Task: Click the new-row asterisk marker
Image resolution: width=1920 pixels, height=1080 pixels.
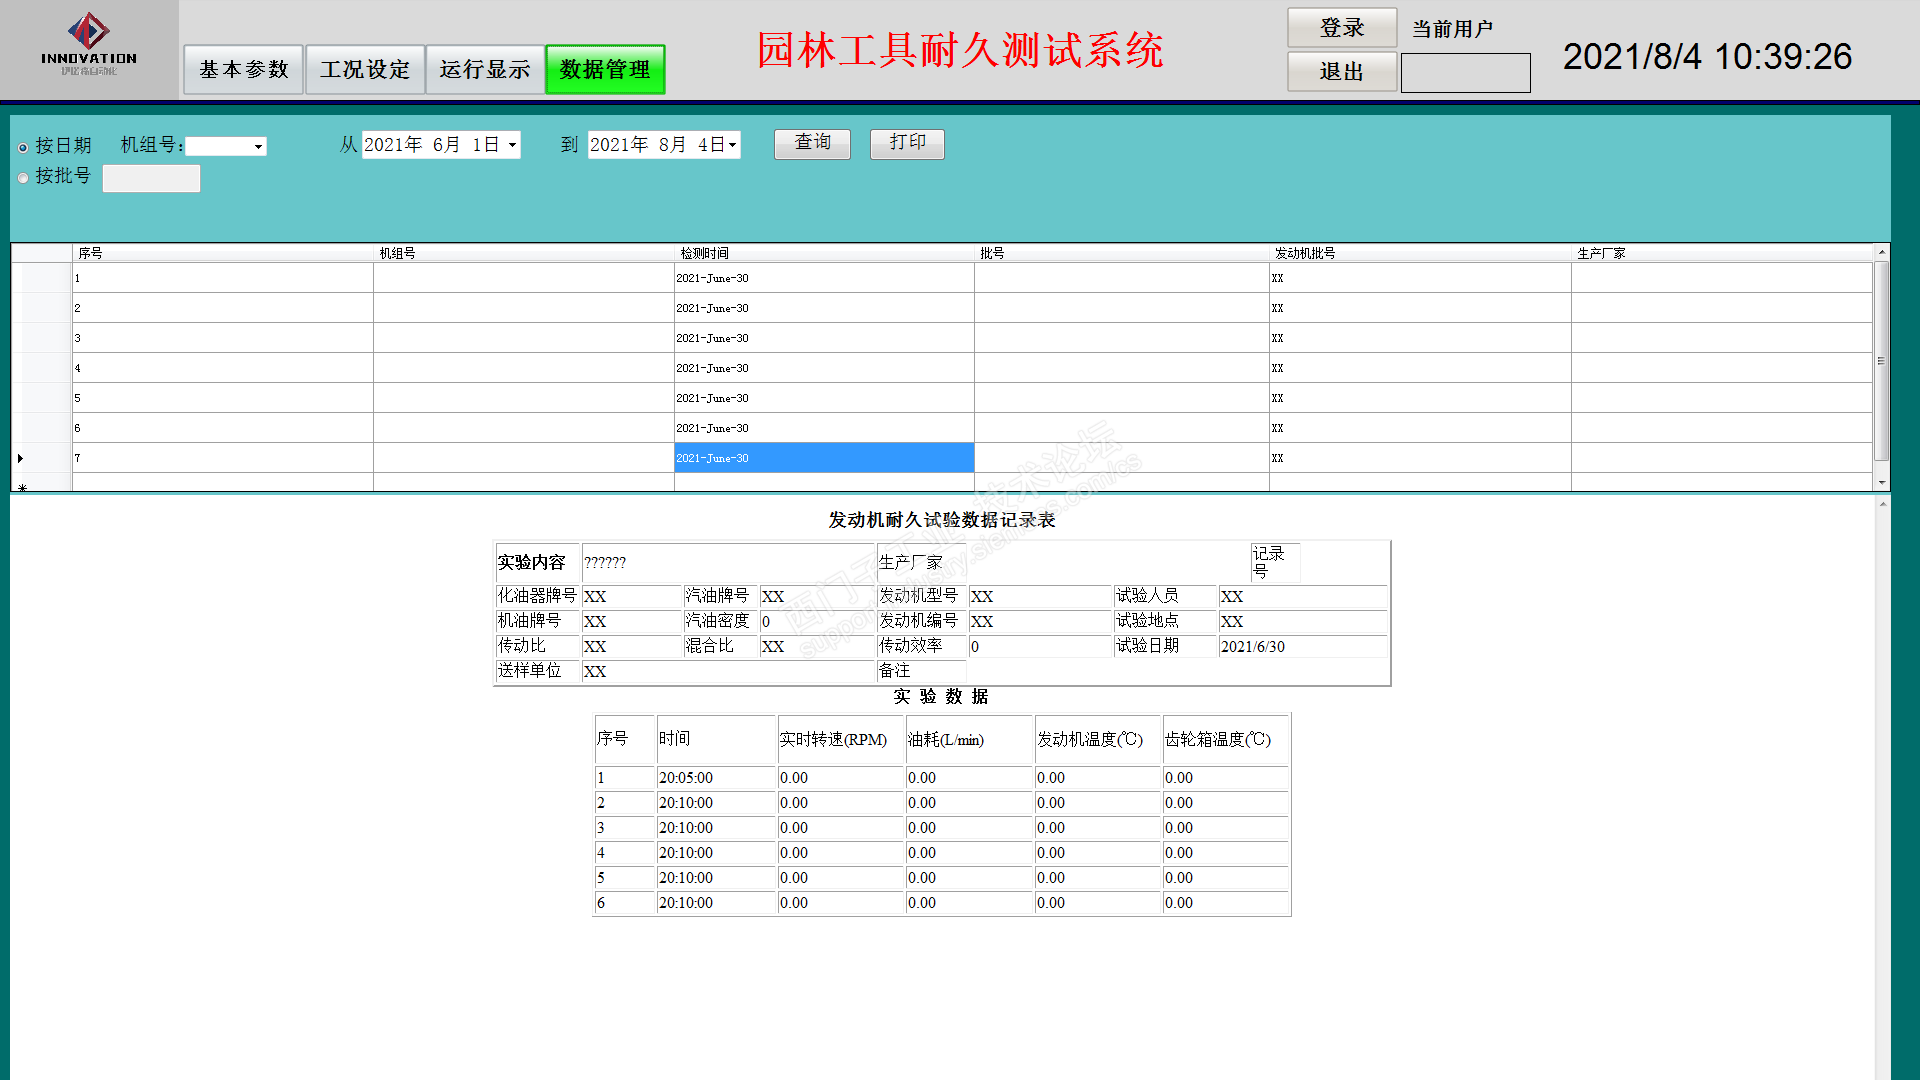Action: pyautogui.click(x=22, y=487)
